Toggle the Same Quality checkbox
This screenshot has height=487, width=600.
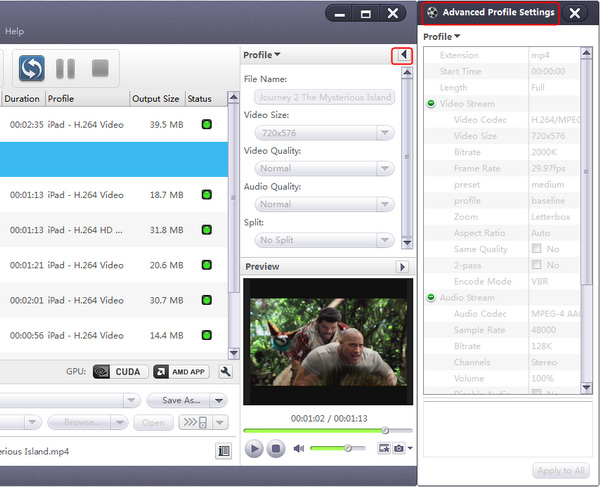tap(537, 248)
